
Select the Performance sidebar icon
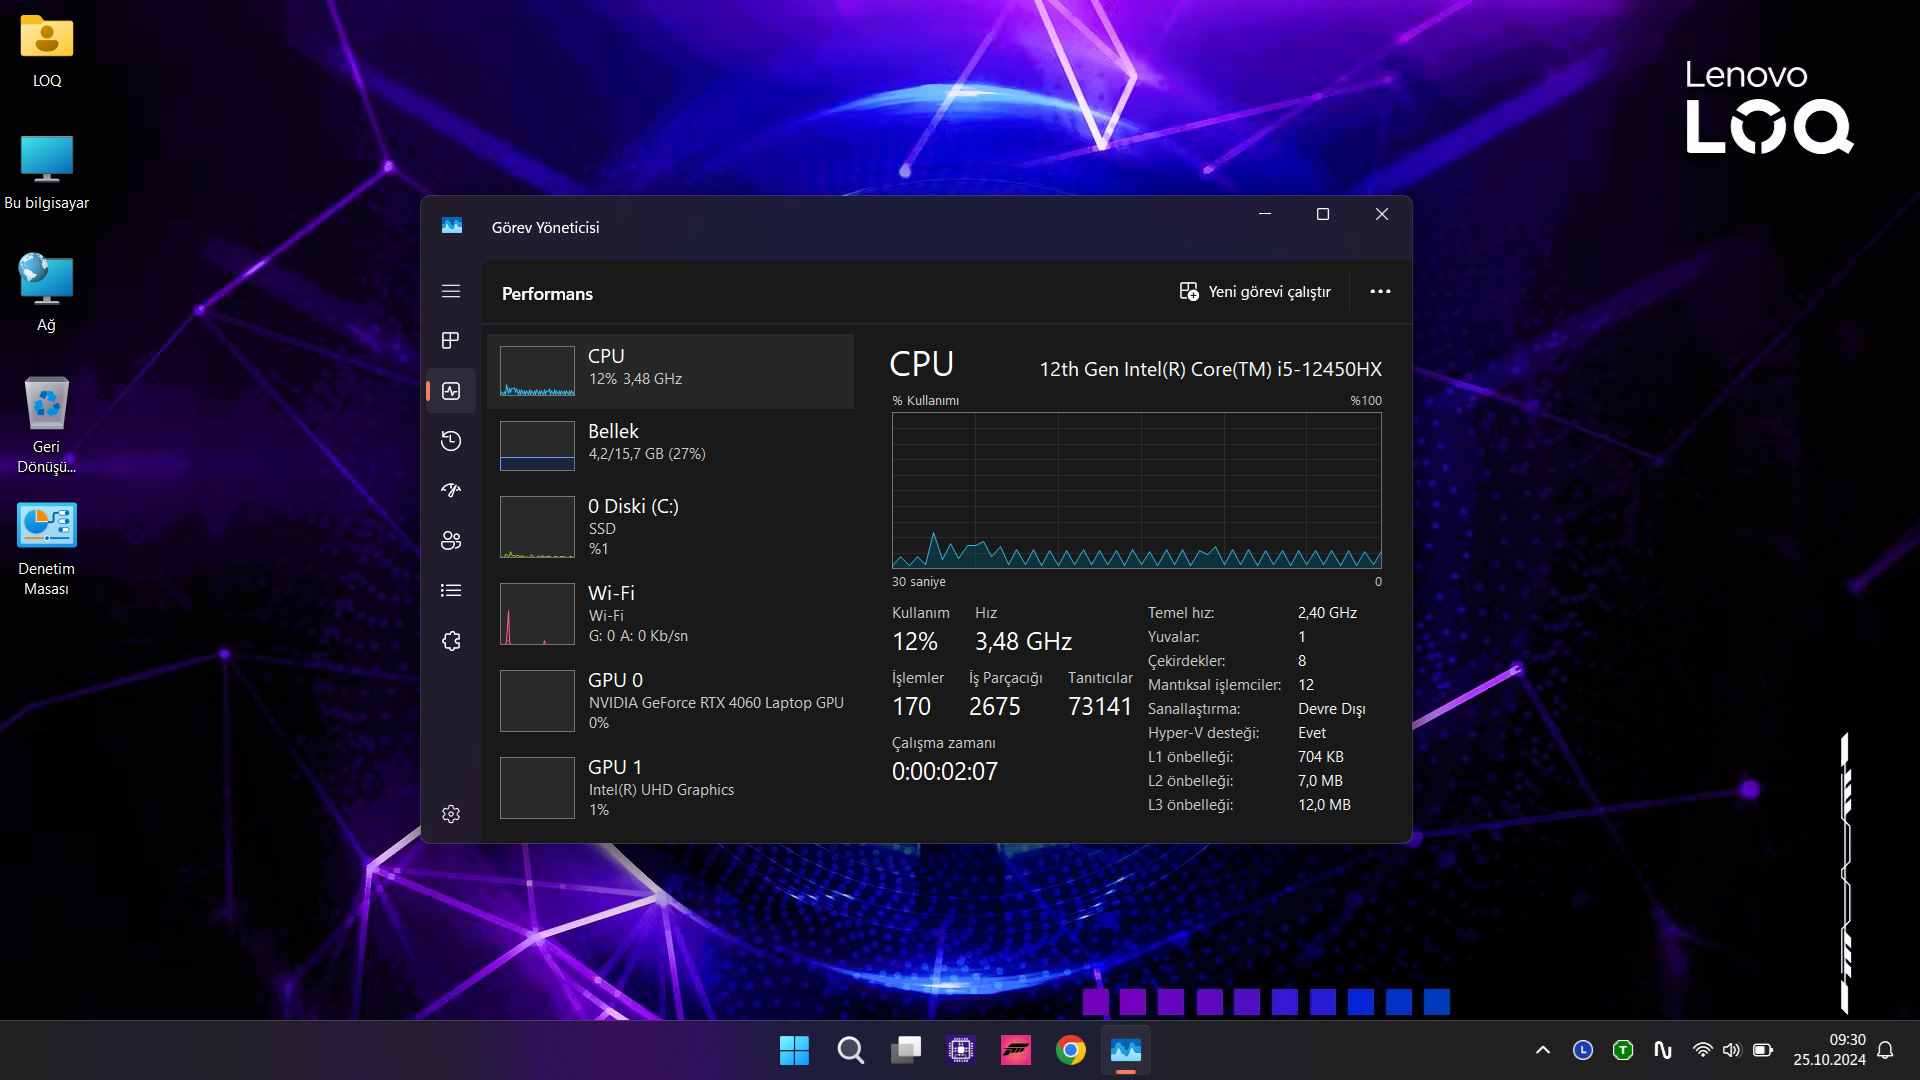[x=451, y=391]
